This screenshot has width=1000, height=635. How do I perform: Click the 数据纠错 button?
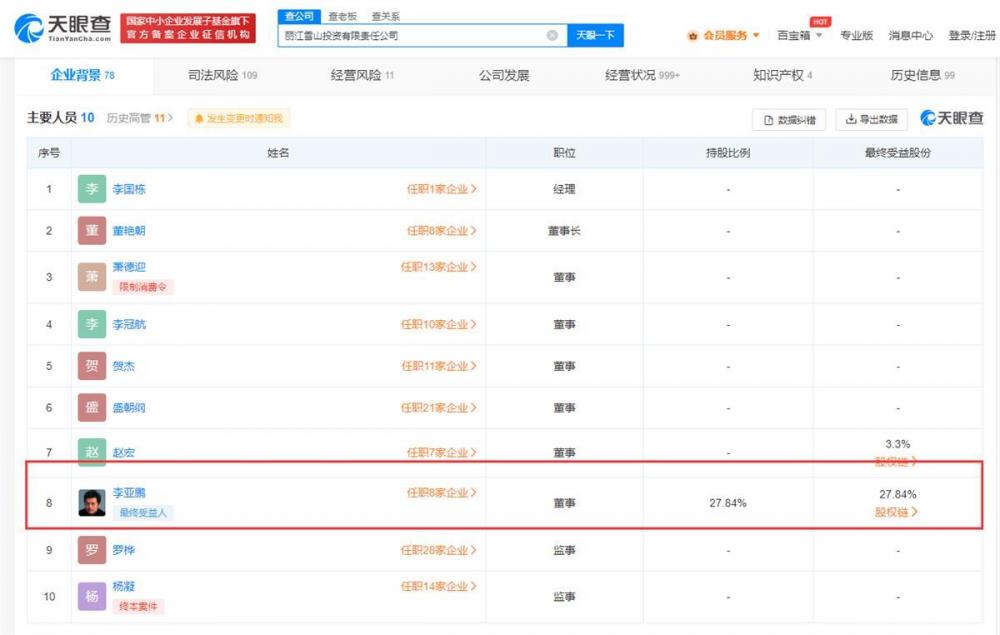[789, 120]
